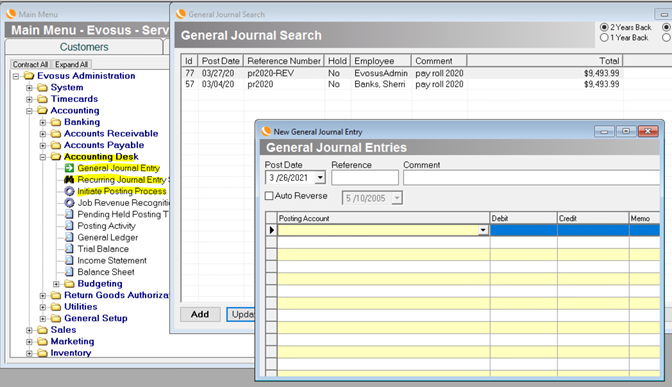
Task: Expand the System tree node
Action: tap(29, 88)
